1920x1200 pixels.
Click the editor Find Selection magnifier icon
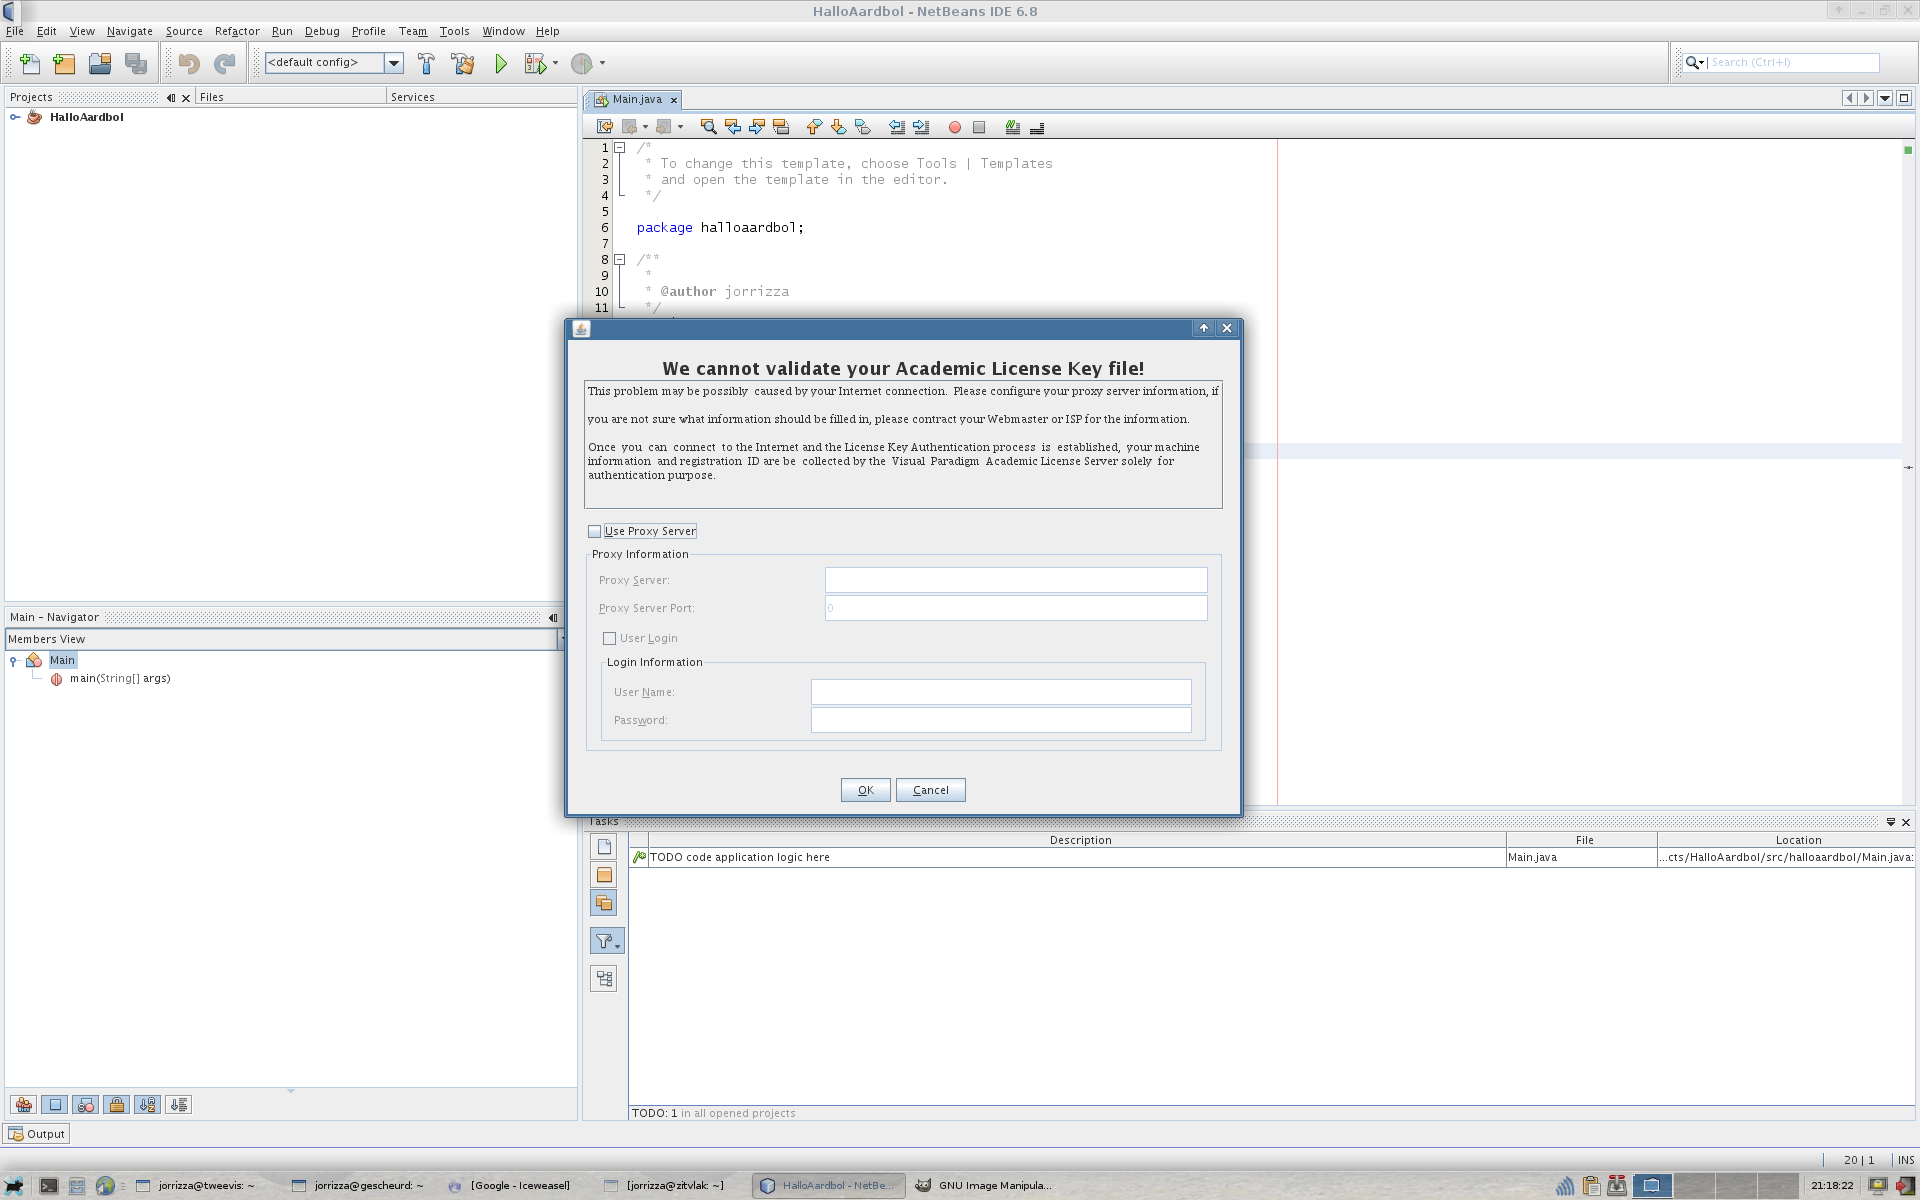[708, 127]
